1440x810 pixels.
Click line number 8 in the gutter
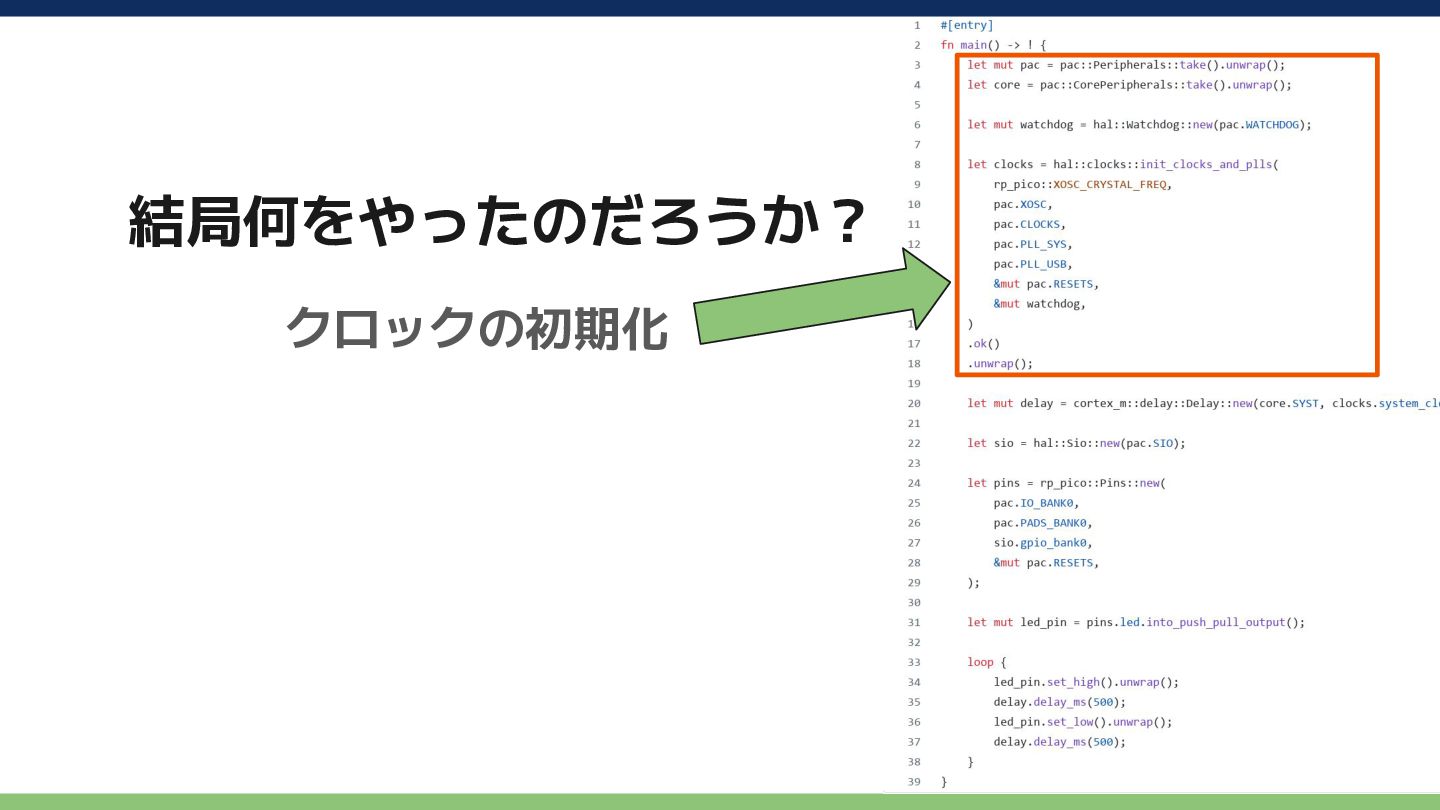click(x=917, y=164)
